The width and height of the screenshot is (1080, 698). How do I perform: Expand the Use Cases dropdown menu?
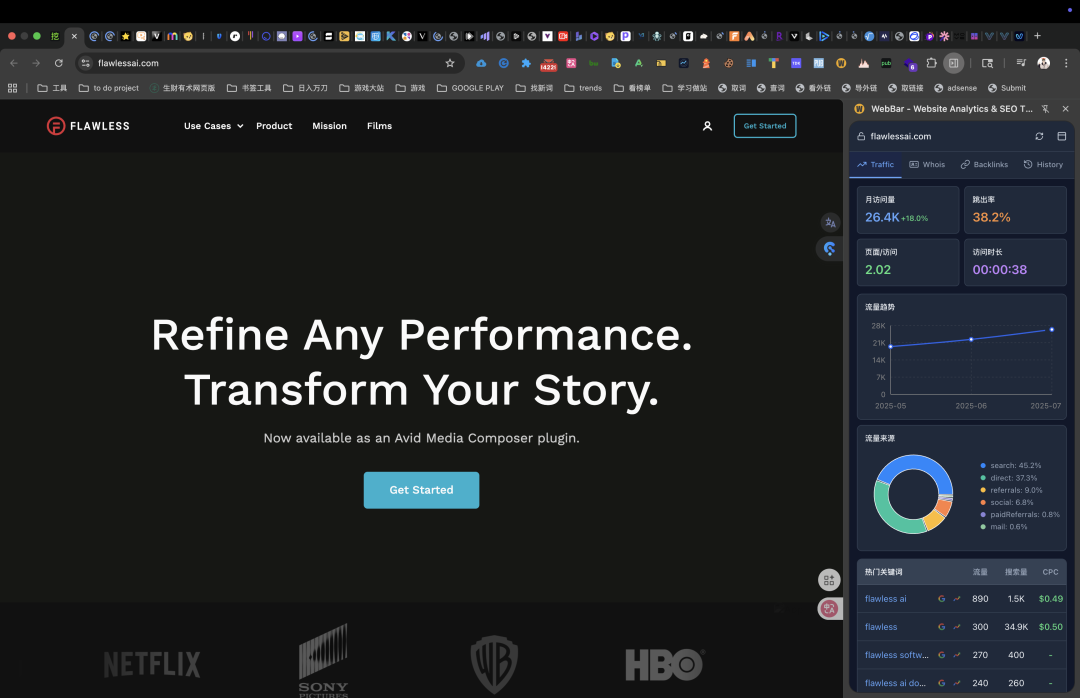tap(214, 126)
